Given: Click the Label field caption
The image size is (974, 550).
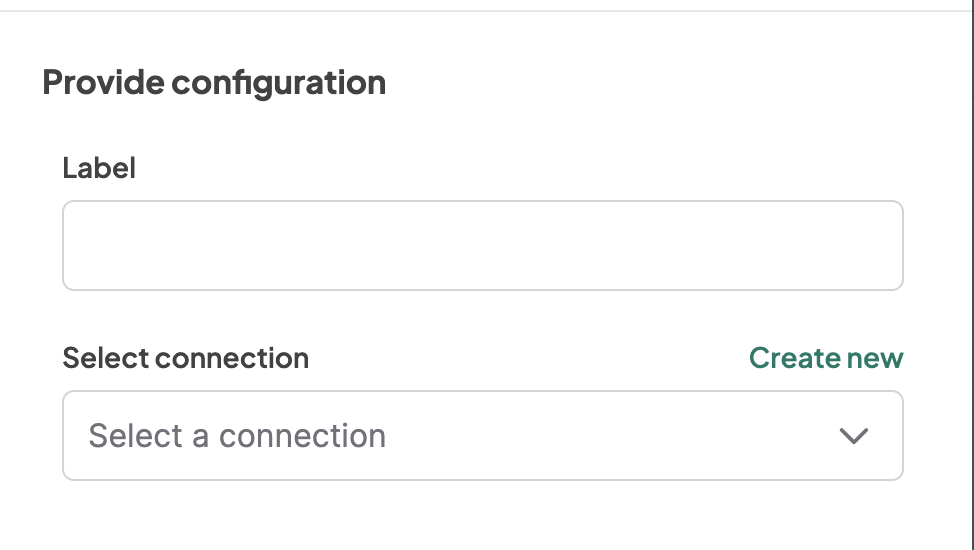Looking at the screenshot, I should coord(99,168).
